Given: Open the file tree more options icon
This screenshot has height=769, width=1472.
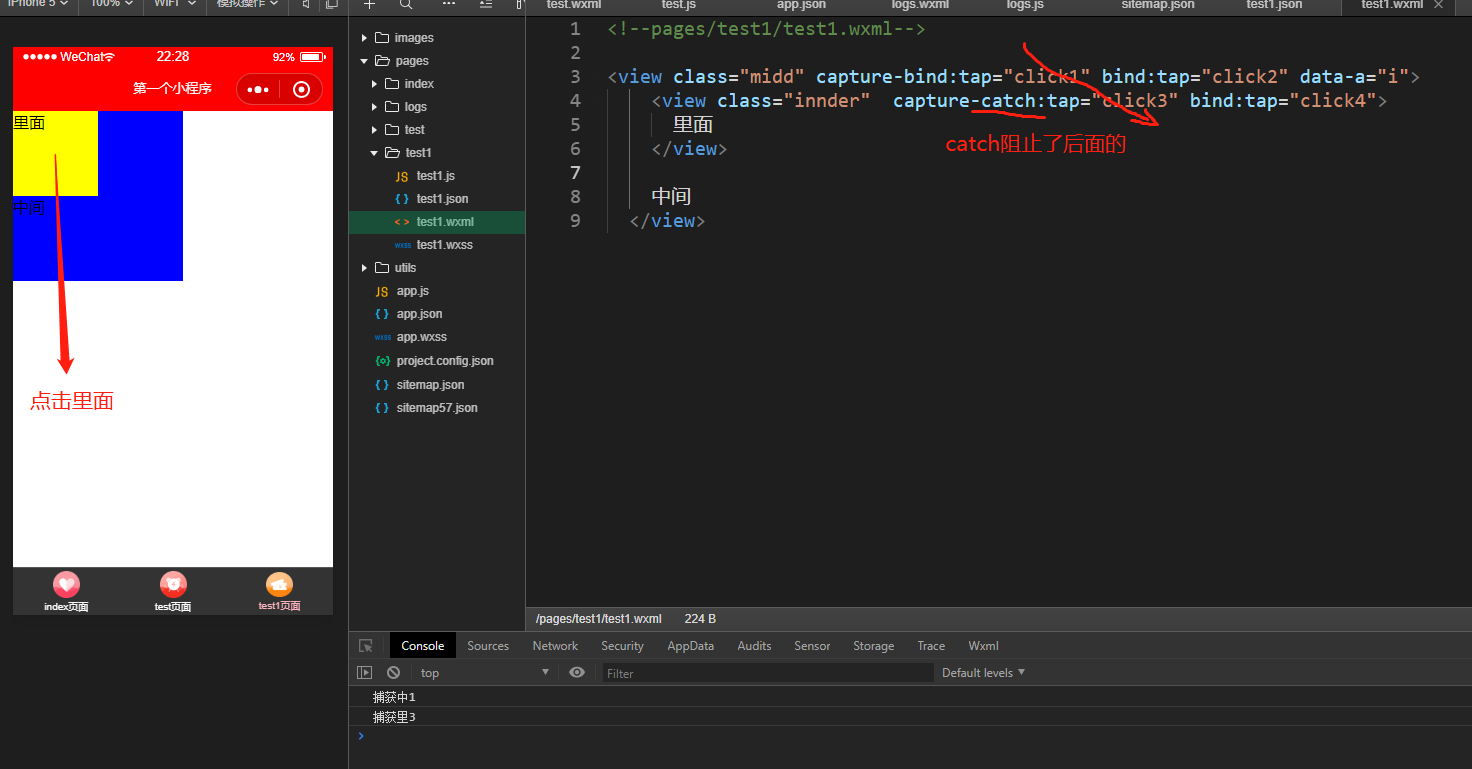Looking at the screenshot, I should (449, 5).
